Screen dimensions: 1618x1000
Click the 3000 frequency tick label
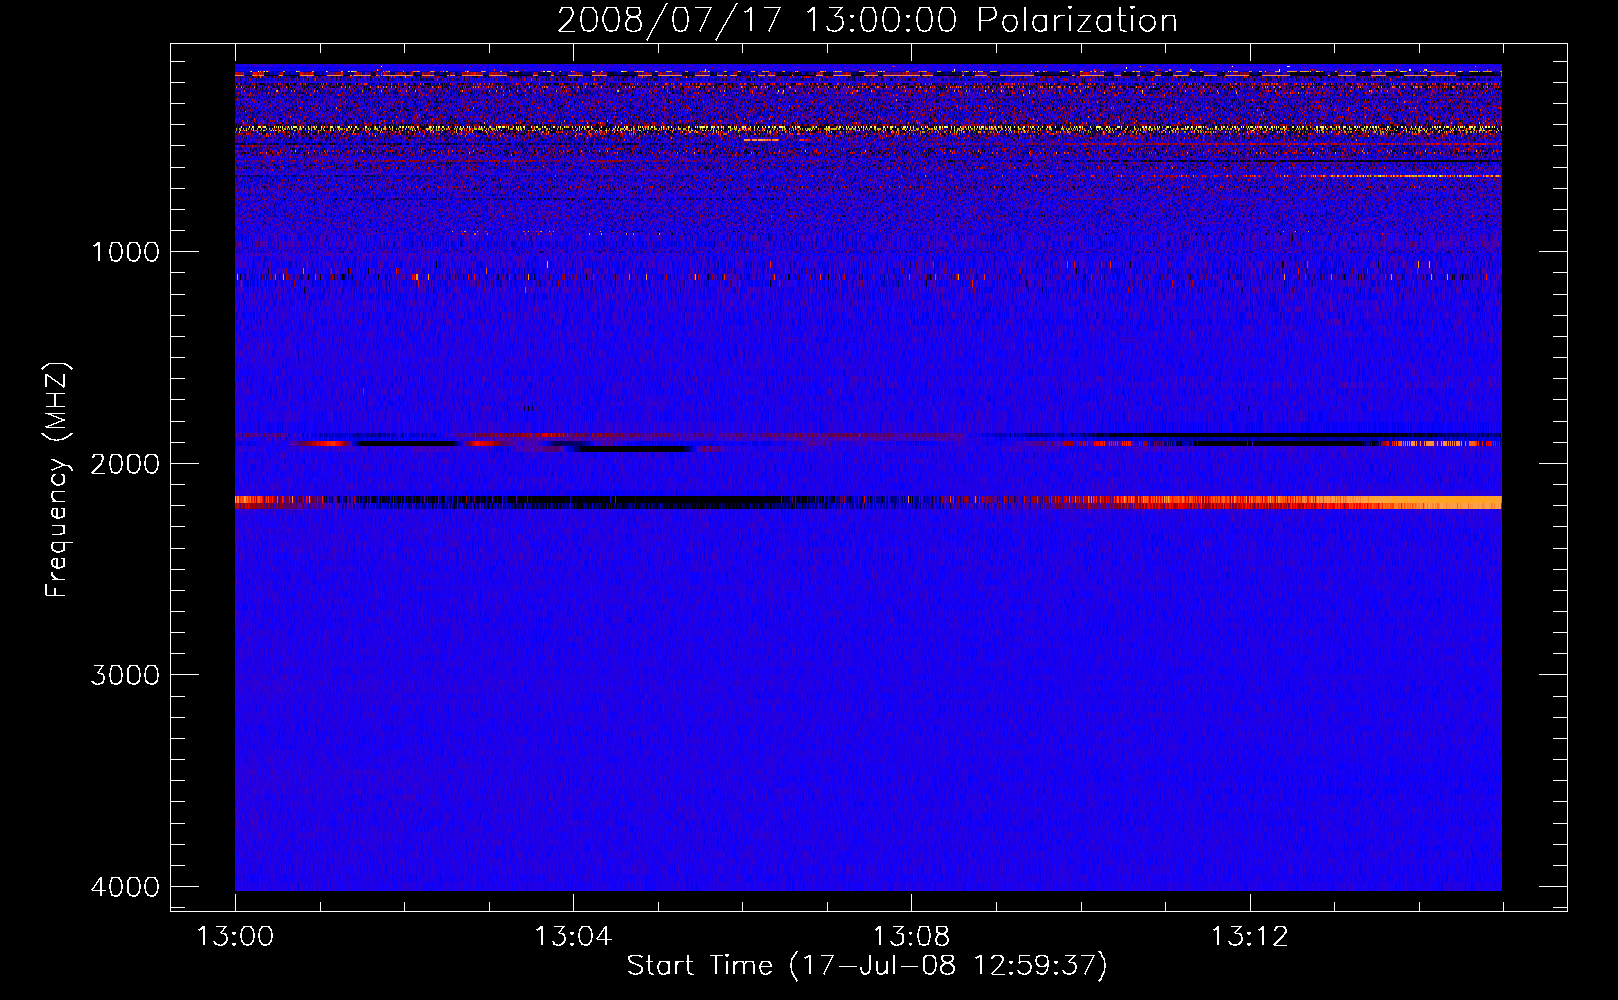click(125, 675)
